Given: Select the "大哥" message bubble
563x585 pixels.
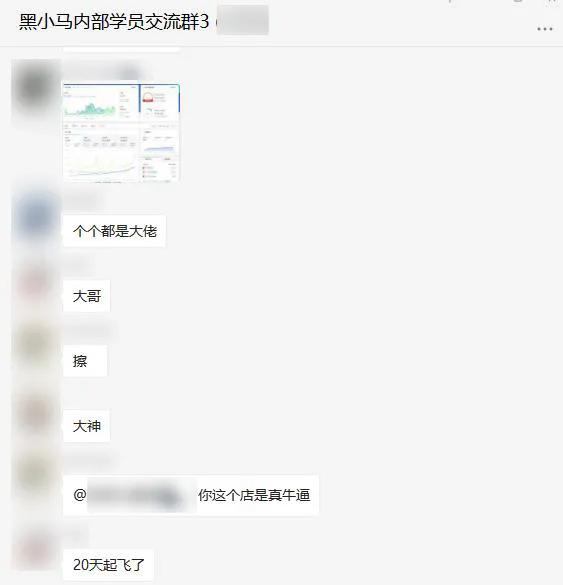Looking at the screenshot, I should pos(87,296).
